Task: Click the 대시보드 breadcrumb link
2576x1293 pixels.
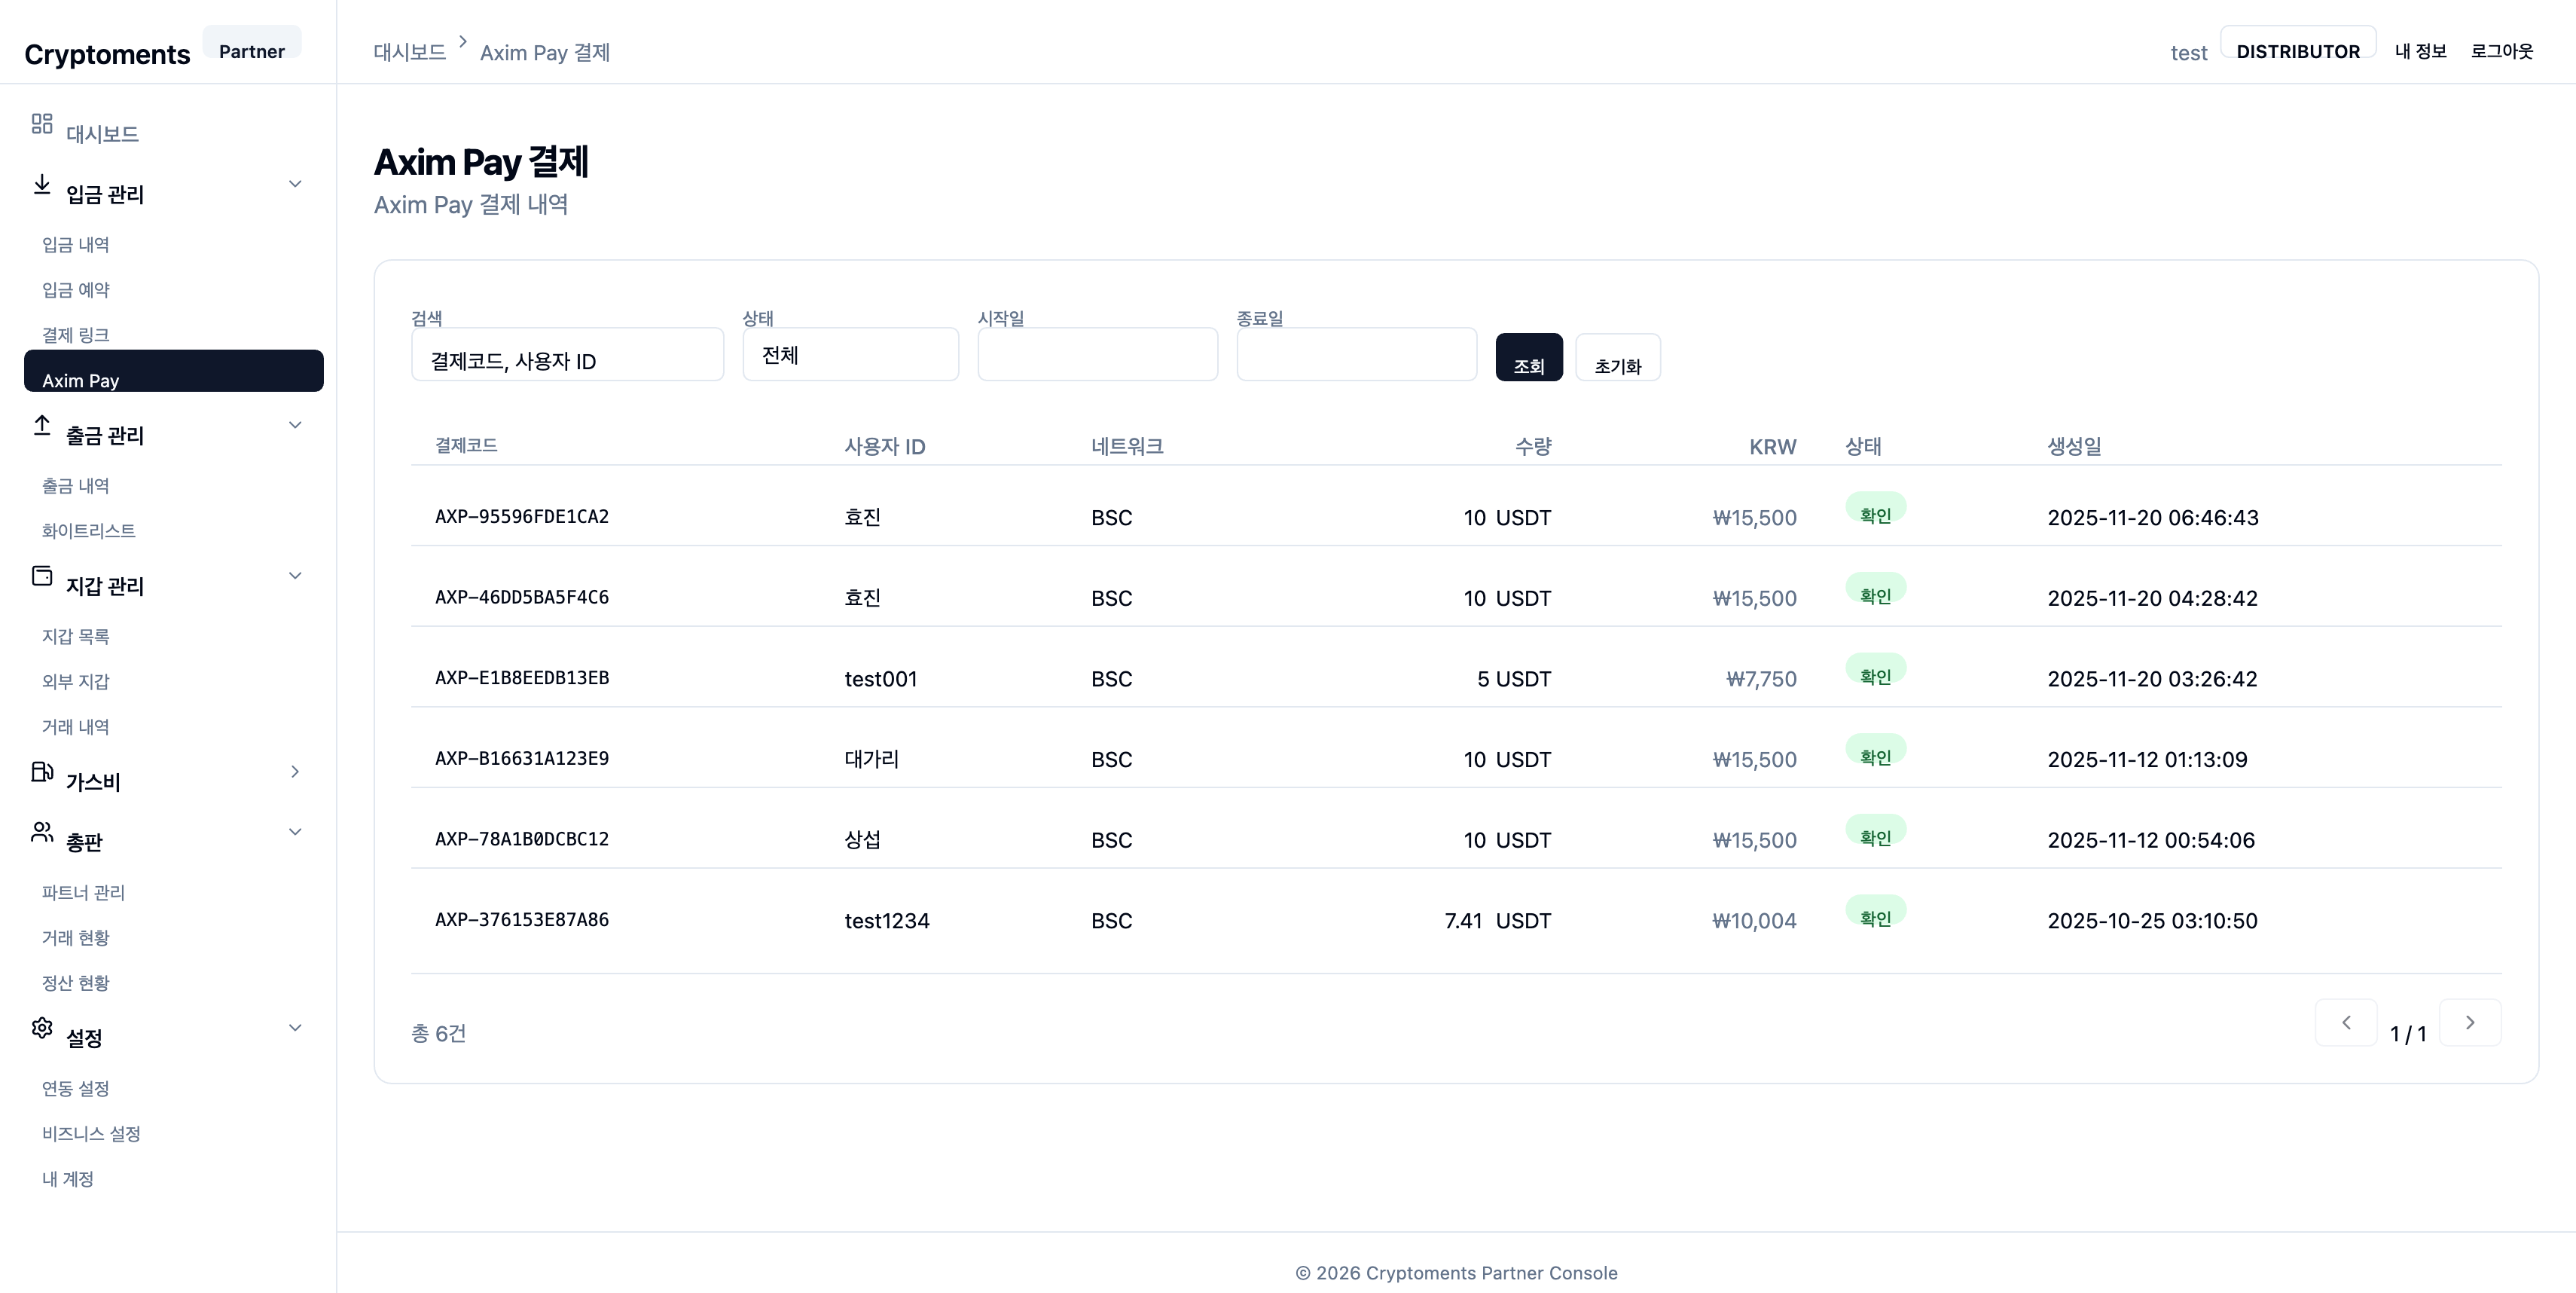Action: tap(410, 52)
